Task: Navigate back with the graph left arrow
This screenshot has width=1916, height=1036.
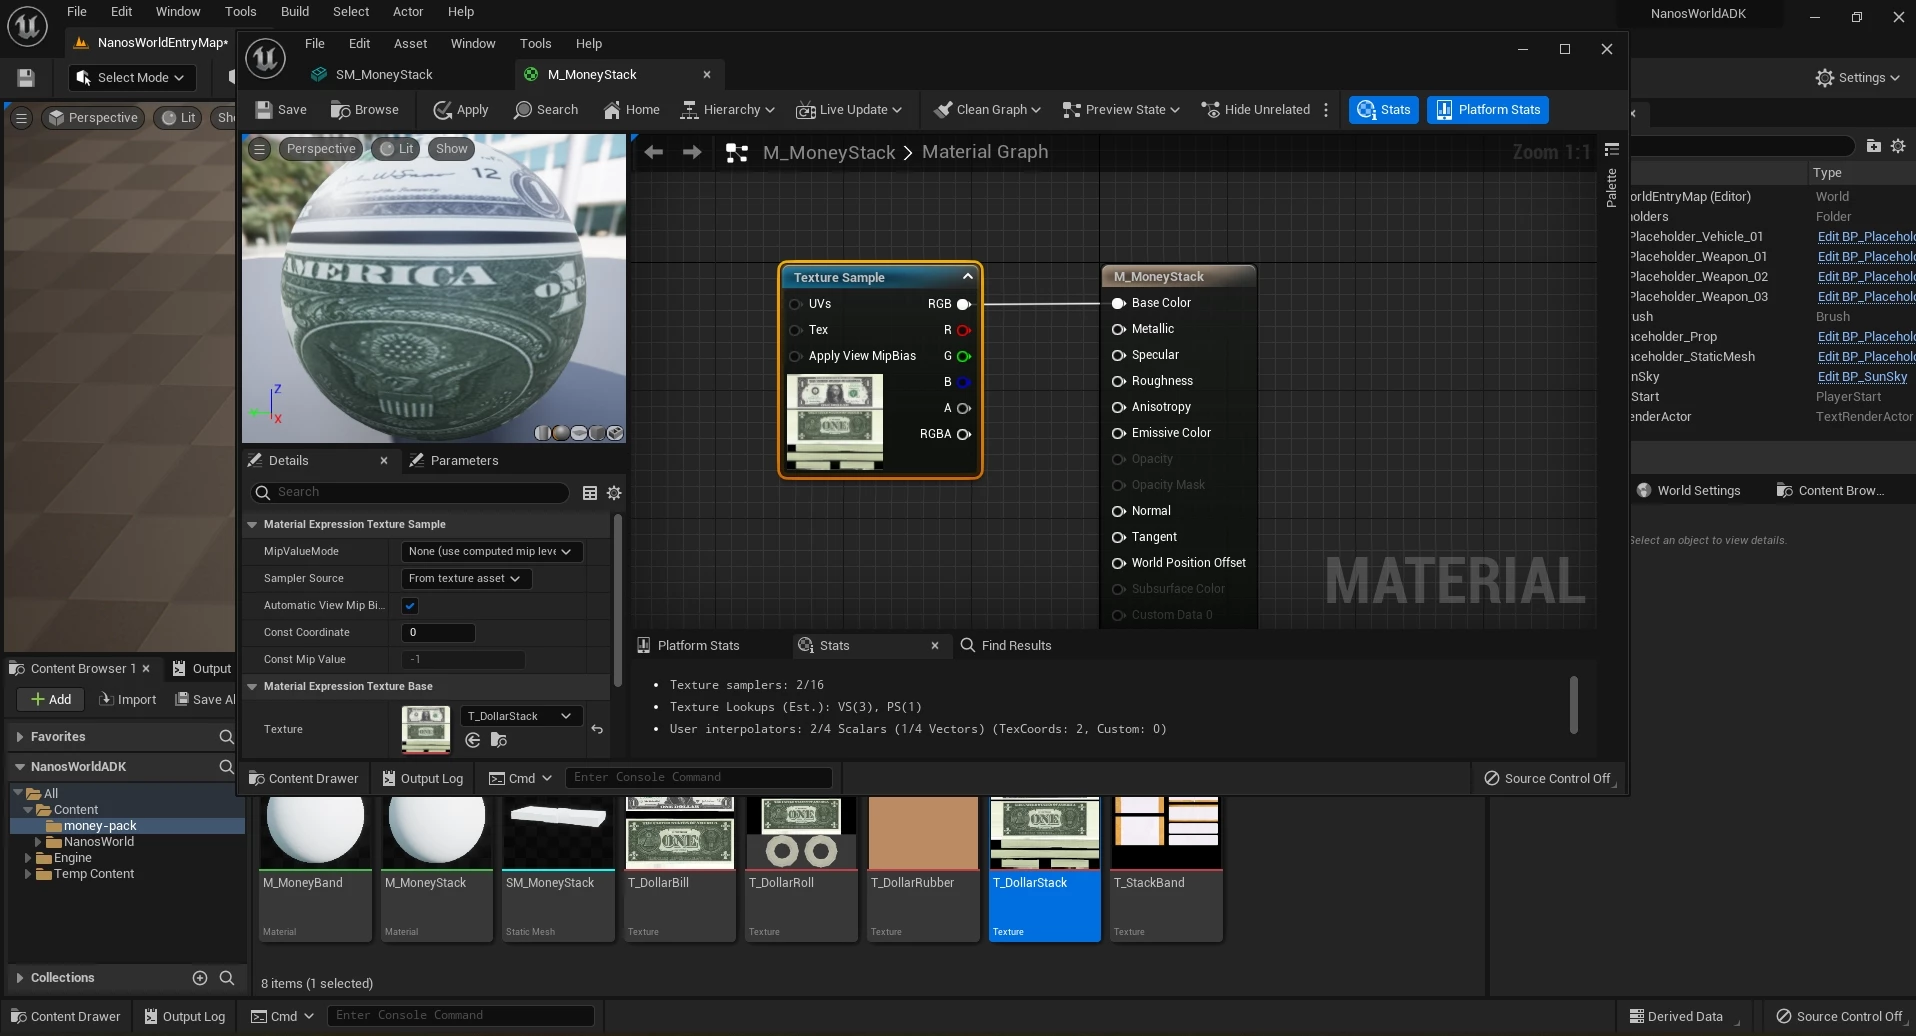Action: 654,152
